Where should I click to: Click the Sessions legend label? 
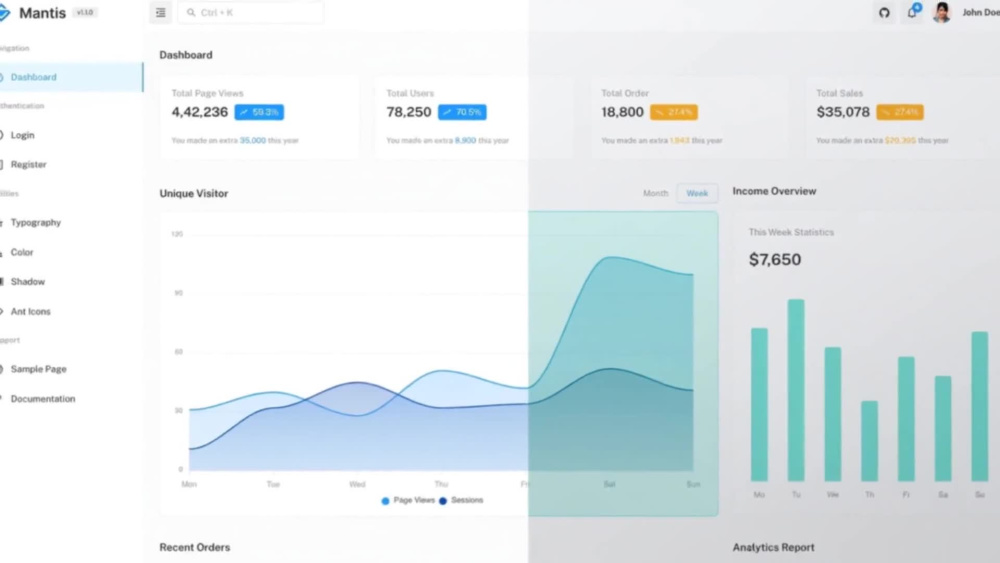coord(467,501)
